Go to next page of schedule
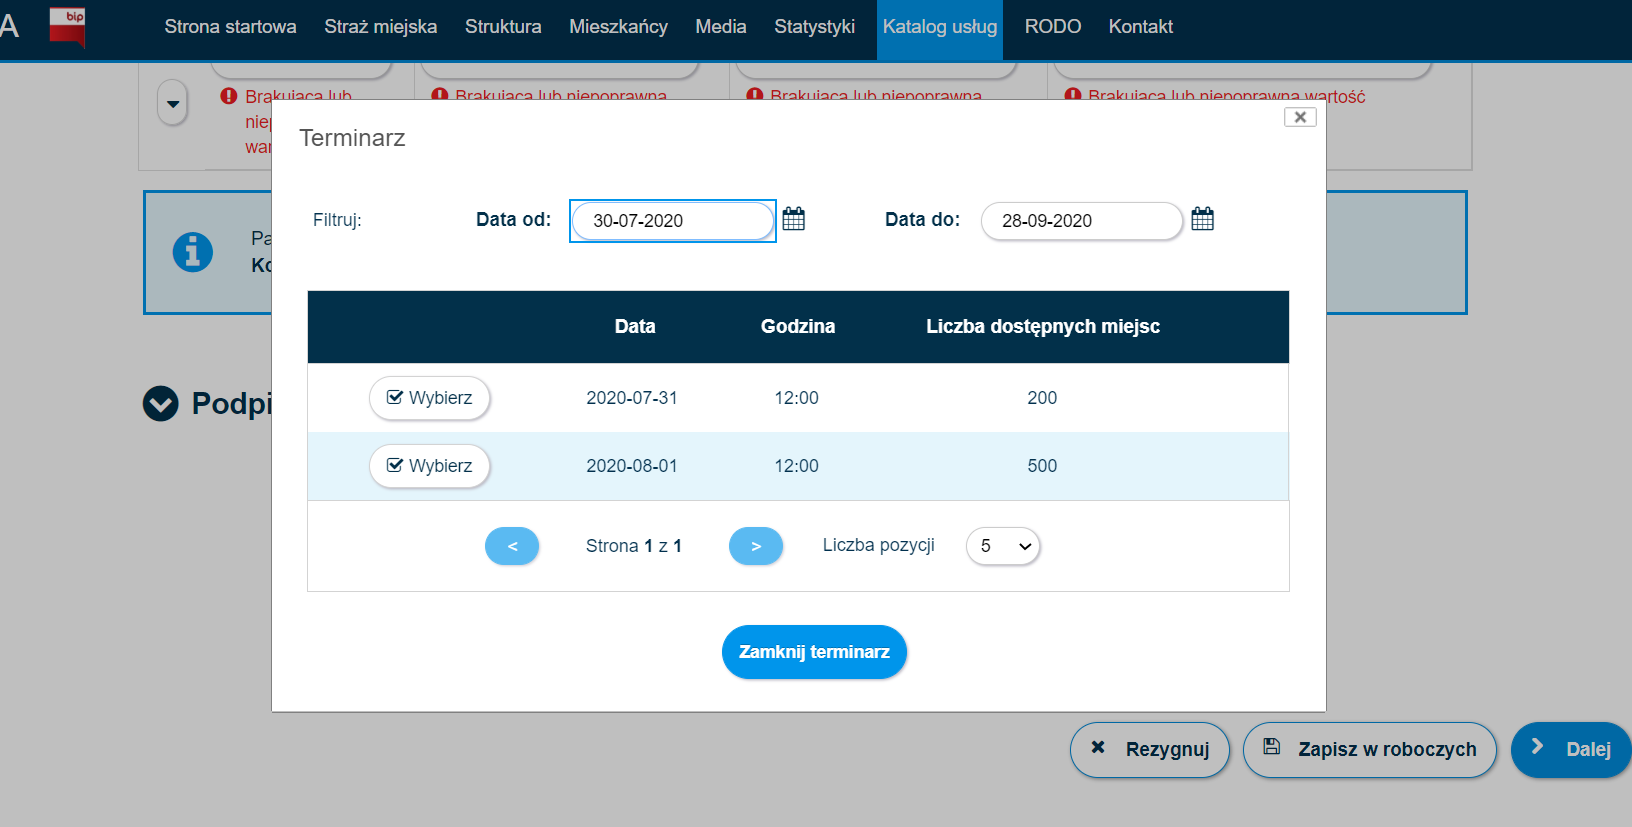The height and width of the screenshot is (827, 1632). tap(756, 546)
